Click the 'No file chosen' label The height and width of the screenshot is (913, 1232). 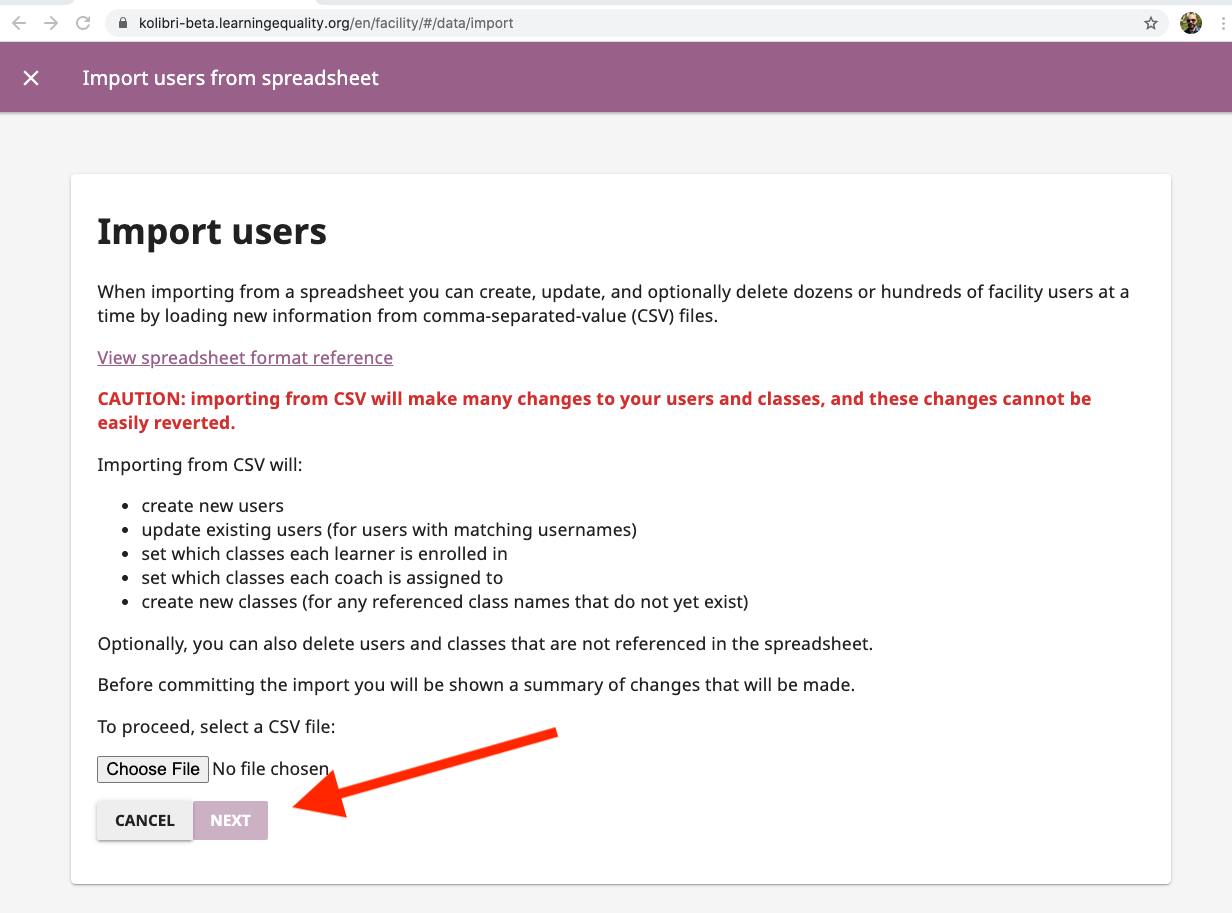(270, 769)
